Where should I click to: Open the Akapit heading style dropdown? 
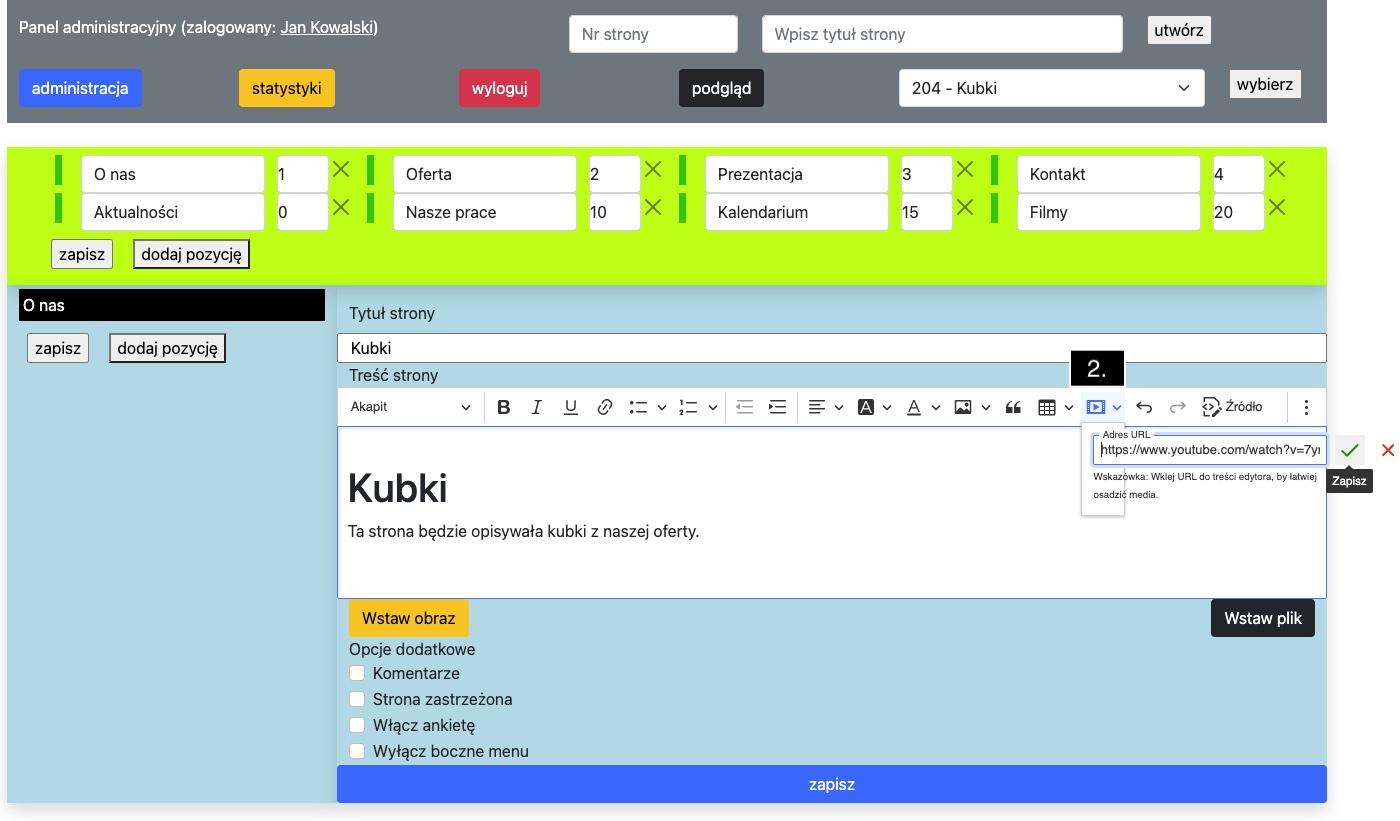pos(410,407)
